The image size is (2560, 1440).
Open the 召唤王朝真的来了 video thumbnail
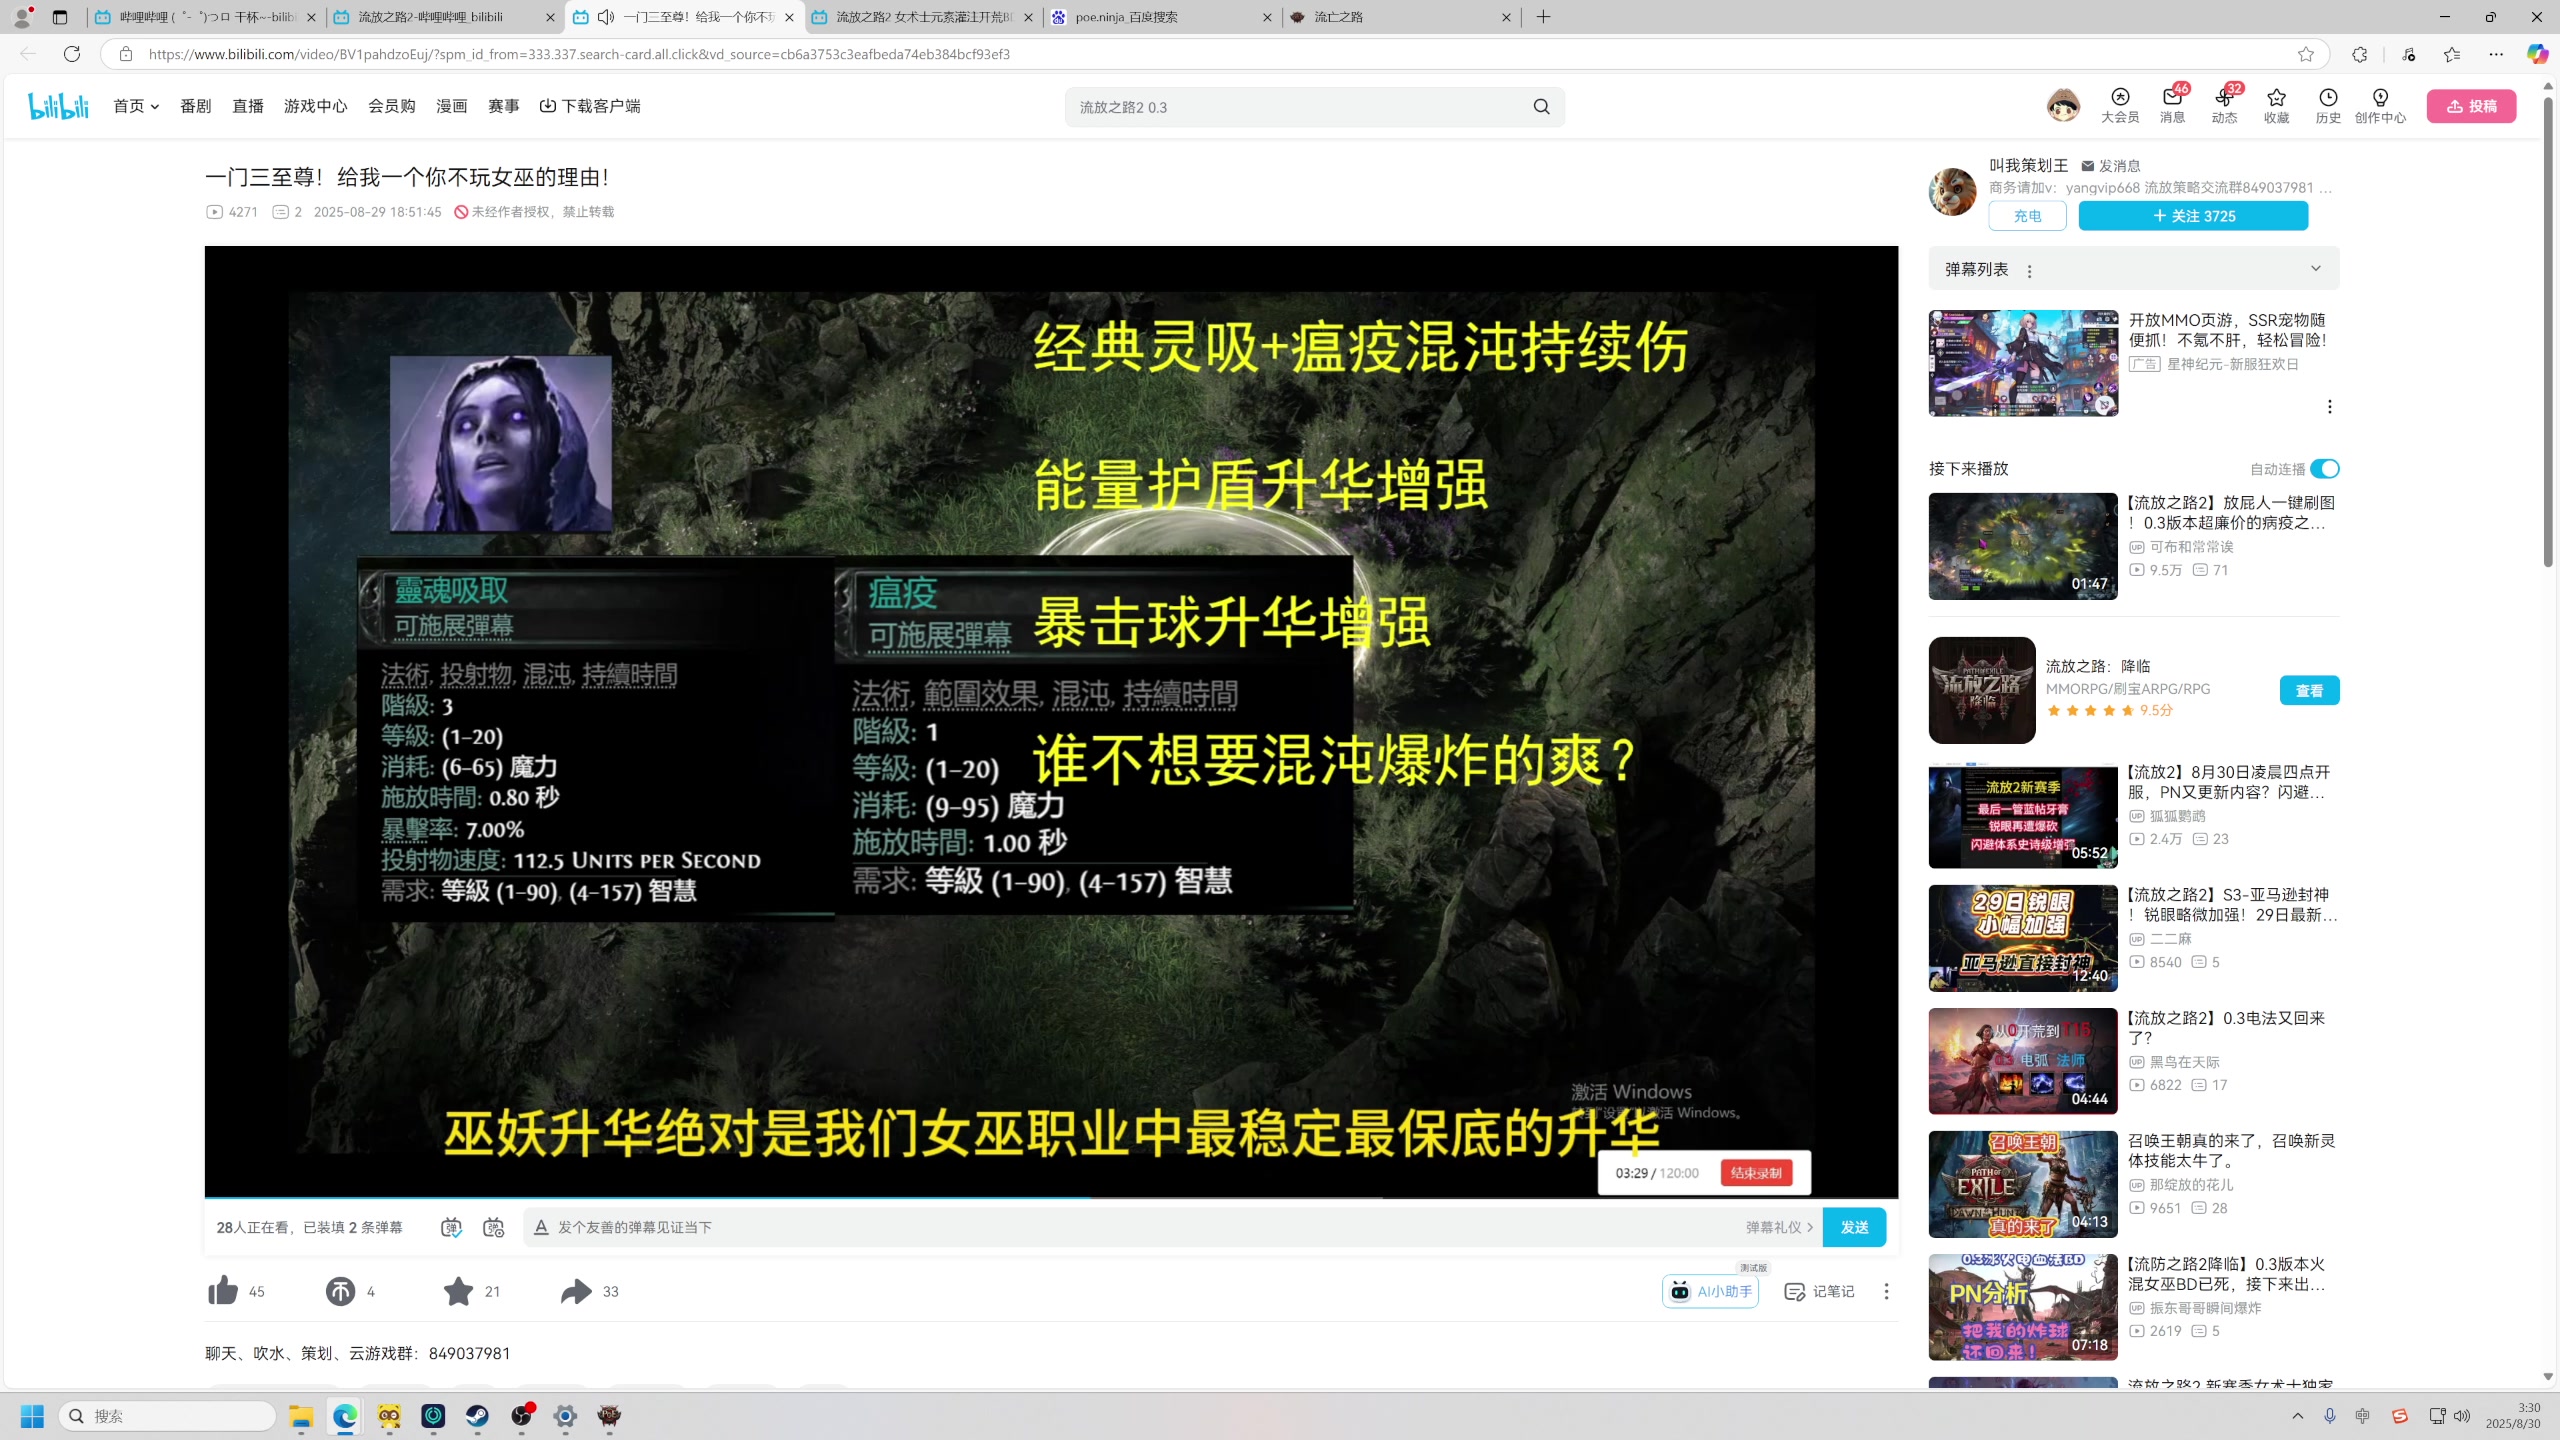(x=2022, y=1184)
